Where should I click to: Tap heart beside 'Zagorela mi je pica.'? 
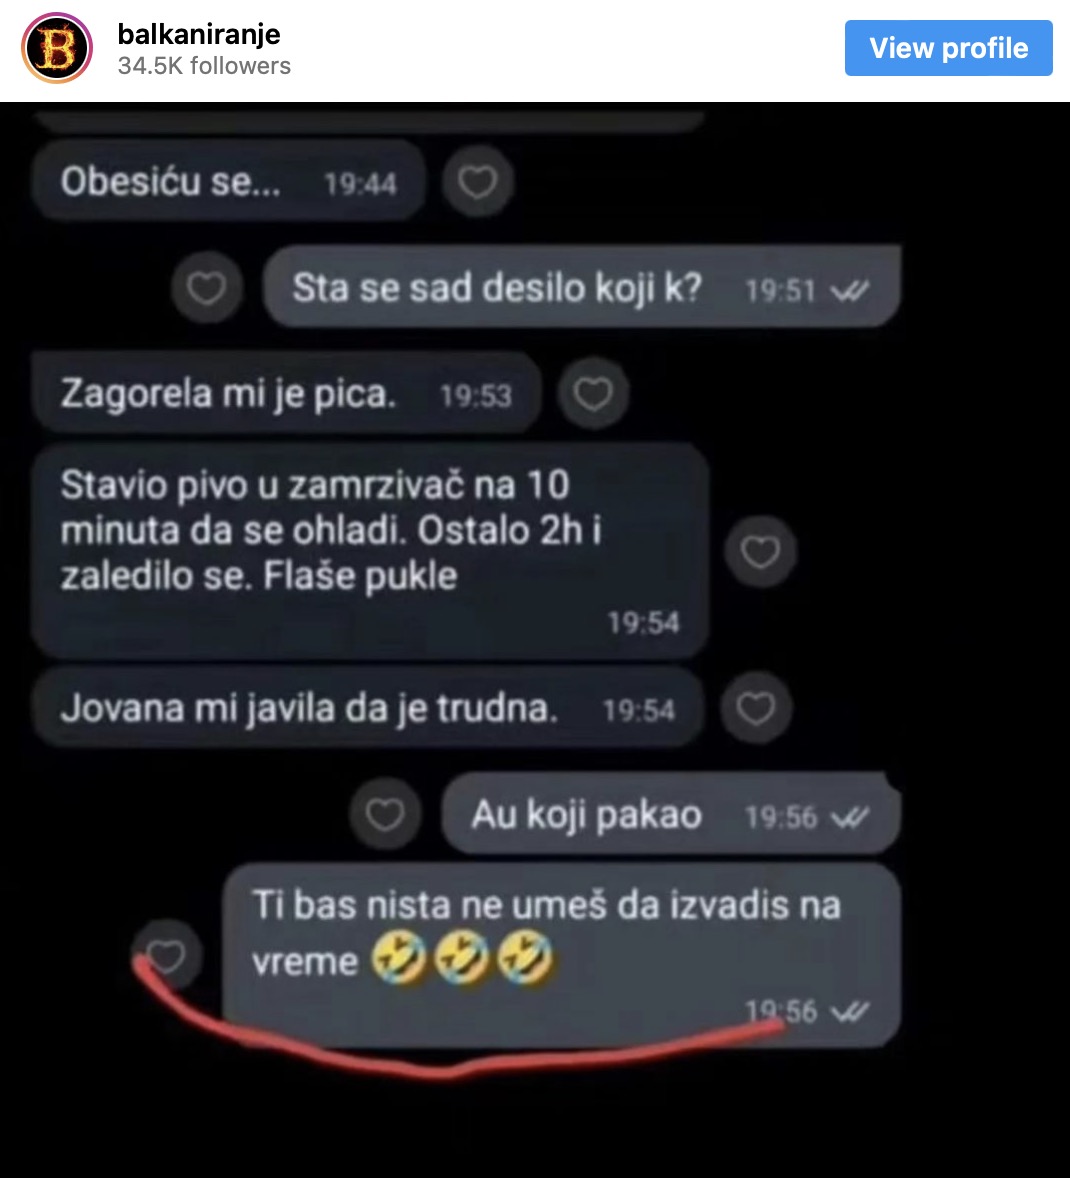tap(593, 394)
